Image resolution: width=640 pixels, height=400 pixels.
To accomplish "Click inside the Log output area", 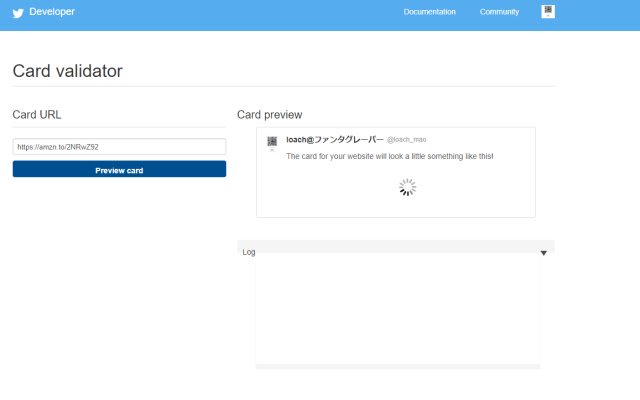I will point(398,309).
